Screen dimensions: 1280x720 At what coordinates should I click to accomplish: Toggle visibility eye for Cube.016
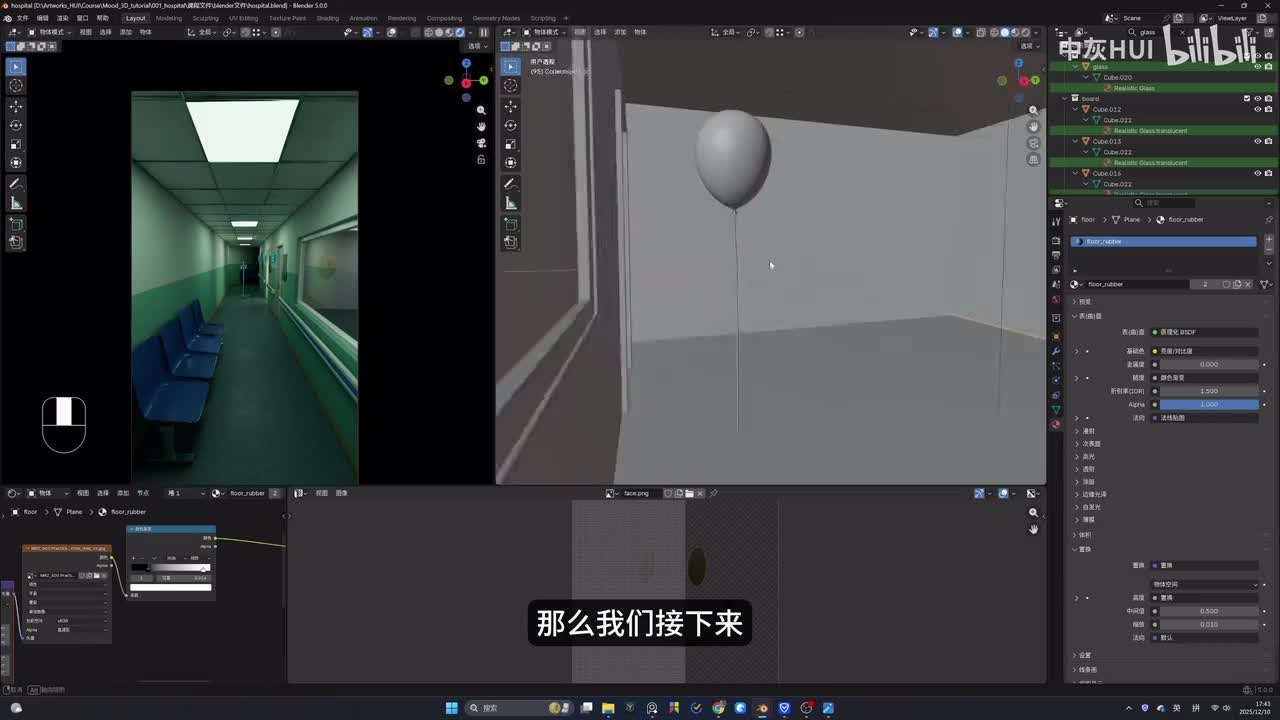click(x=1257, y=173)
